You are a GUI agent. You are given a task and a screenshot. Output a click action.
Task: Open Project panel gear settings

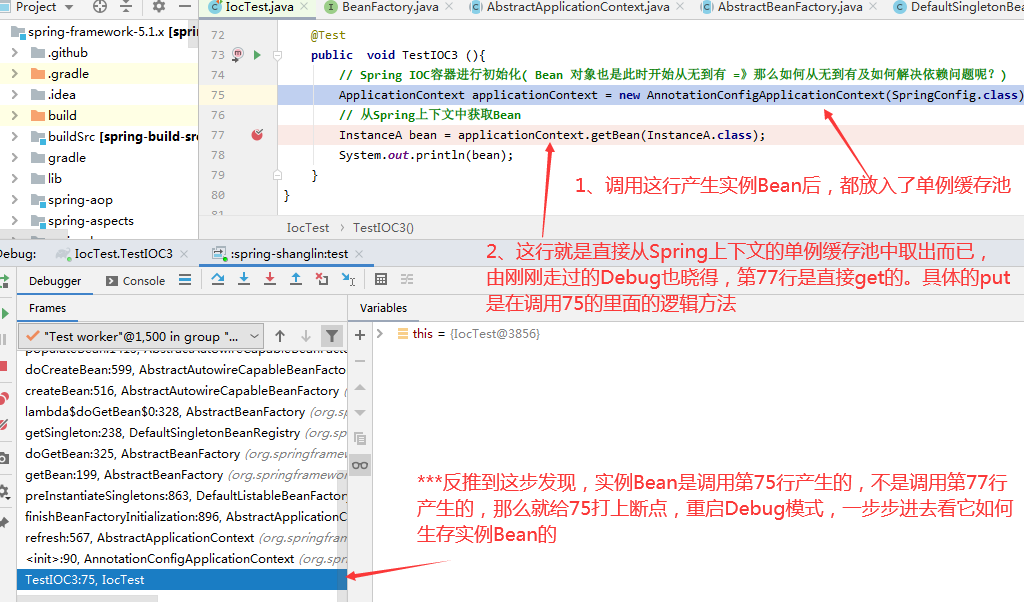(159, 7)
